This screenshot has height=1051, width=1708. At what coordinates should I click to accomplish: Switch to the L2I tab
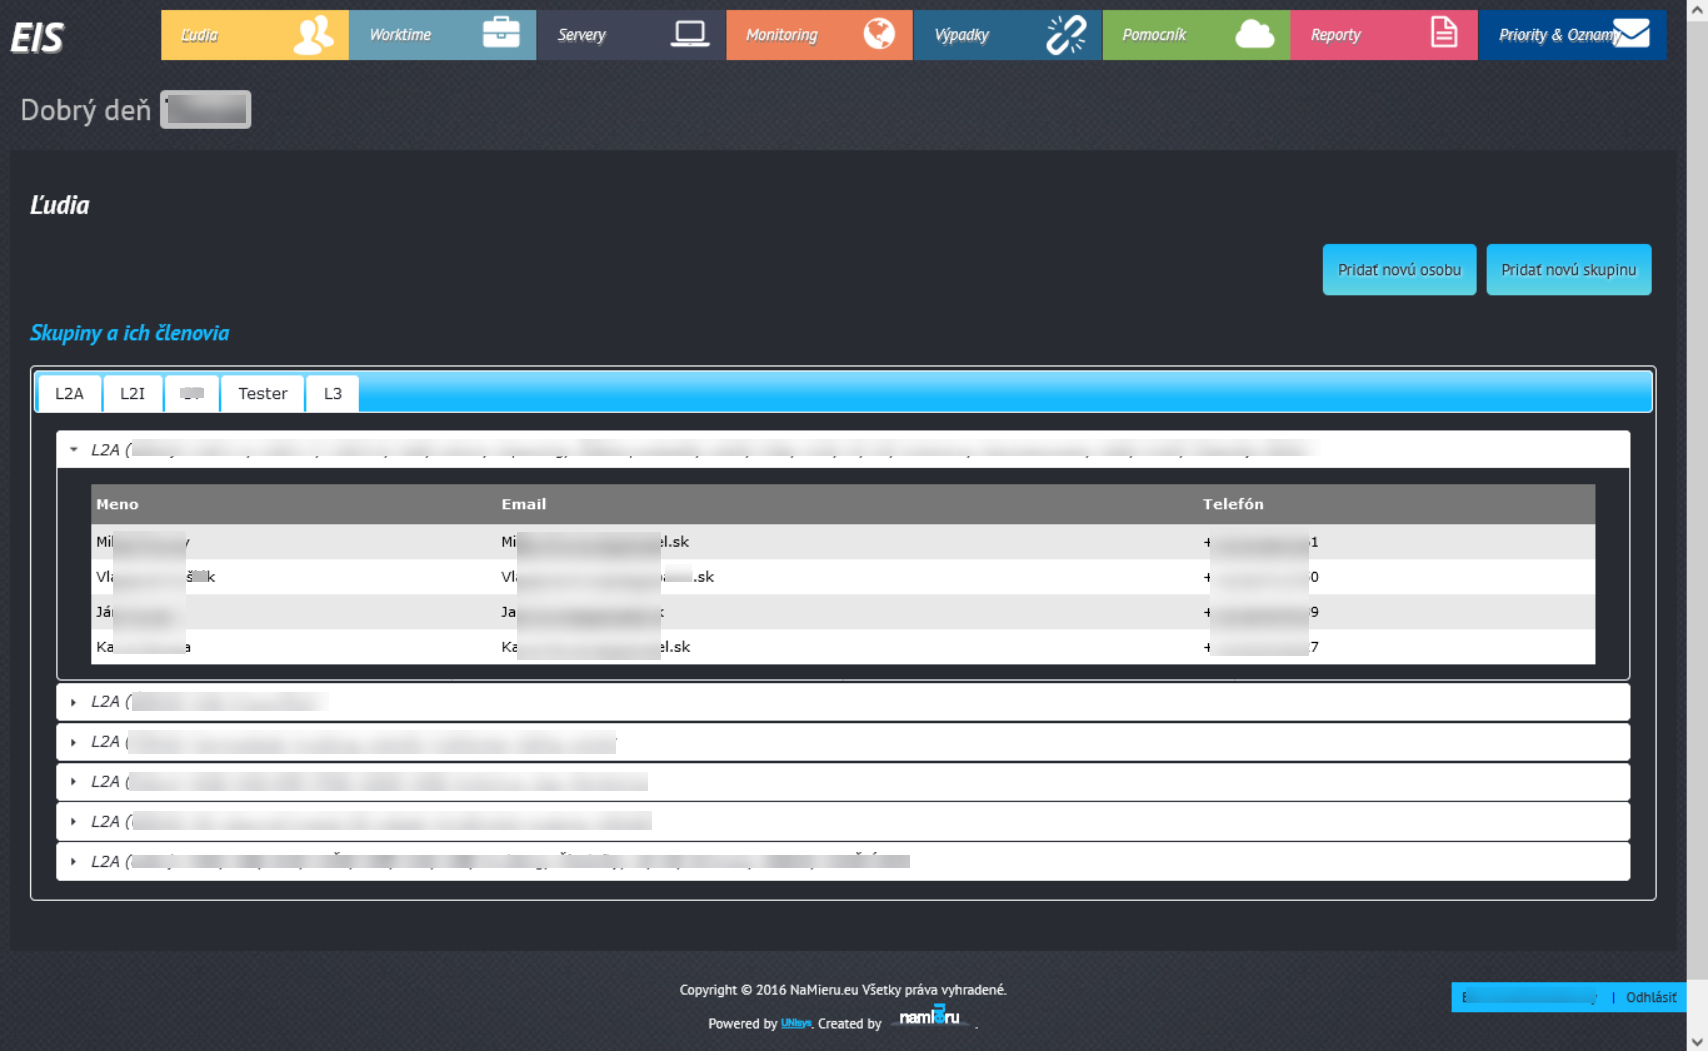point(132,393)
